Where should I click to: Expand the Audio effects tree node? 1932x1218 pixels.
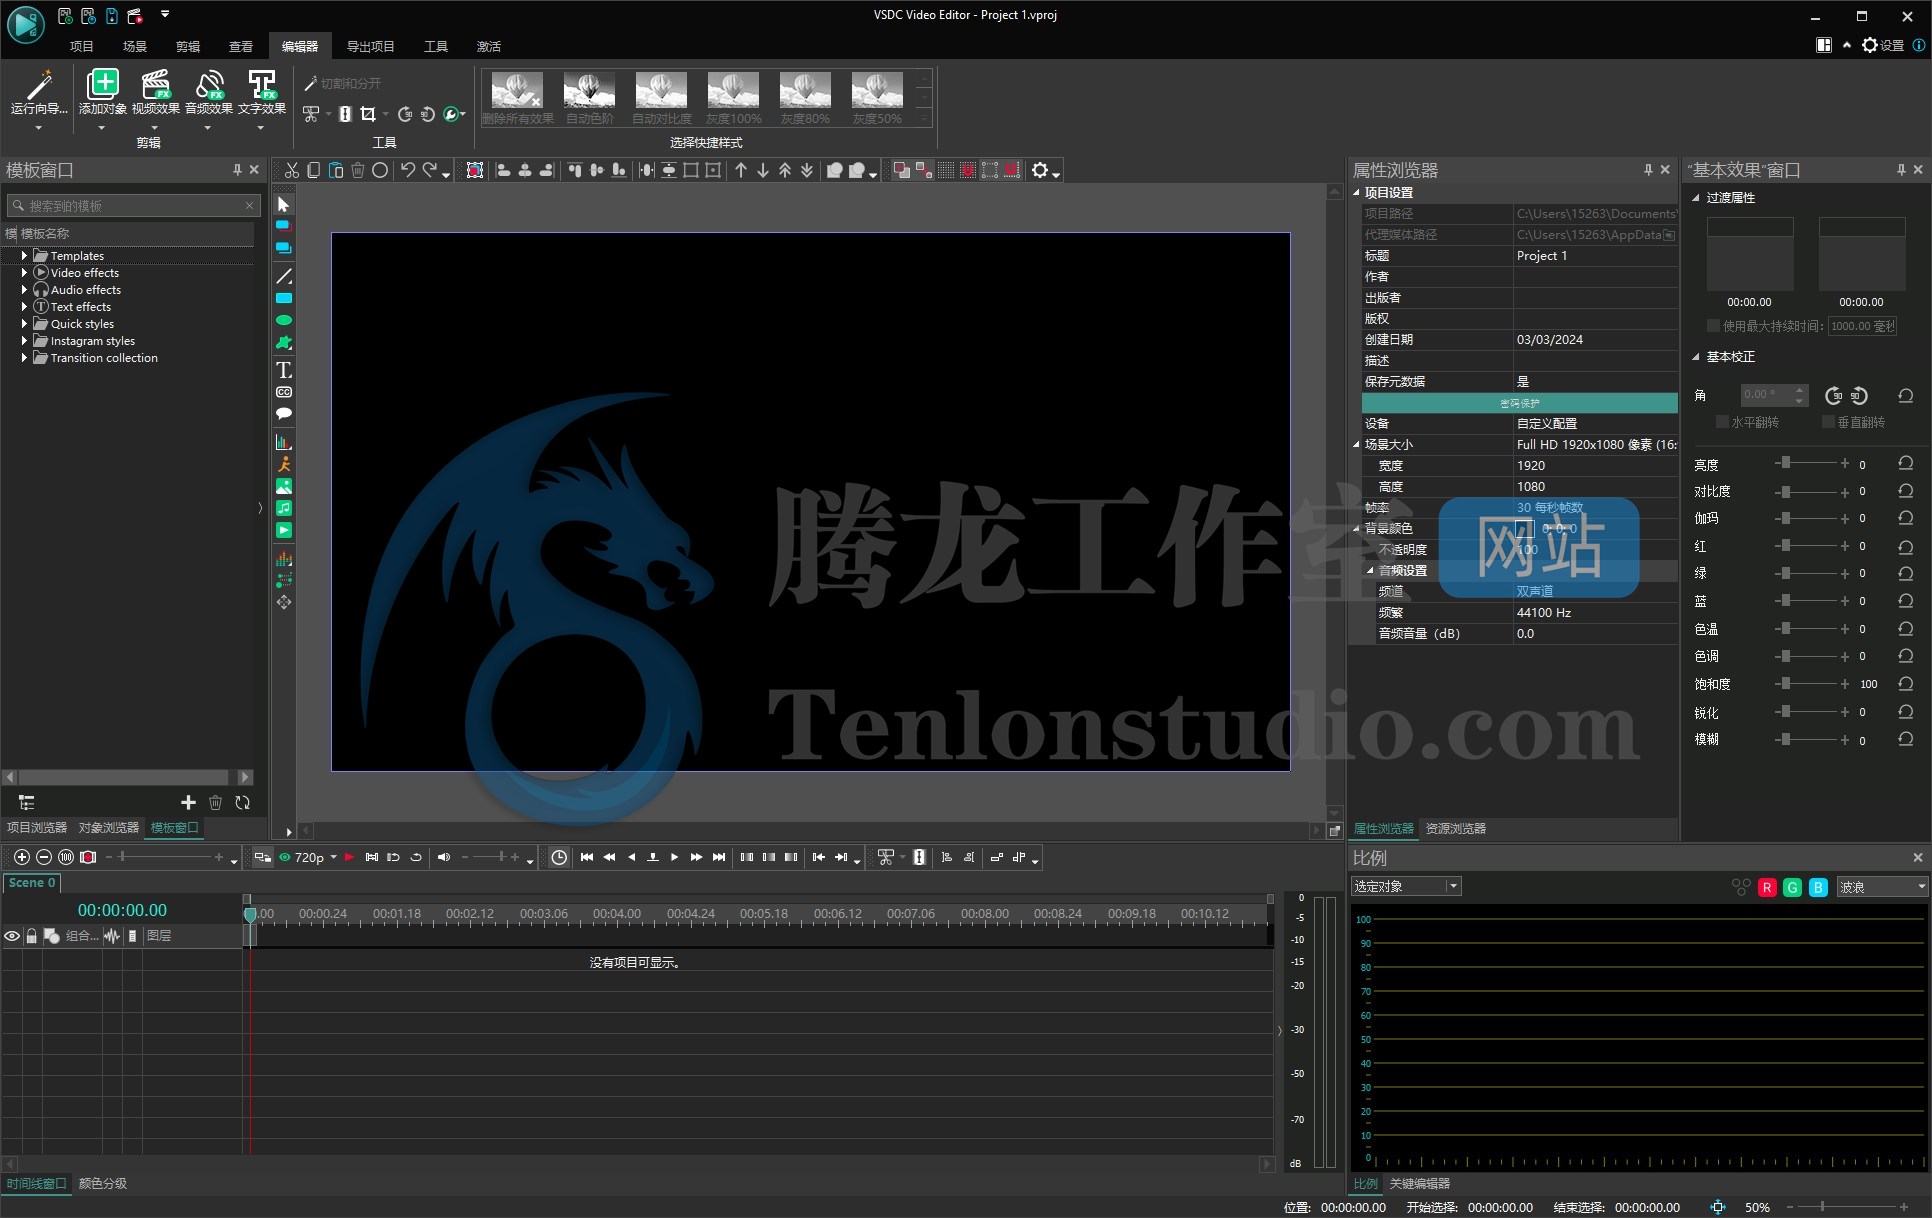click(24, 290)
